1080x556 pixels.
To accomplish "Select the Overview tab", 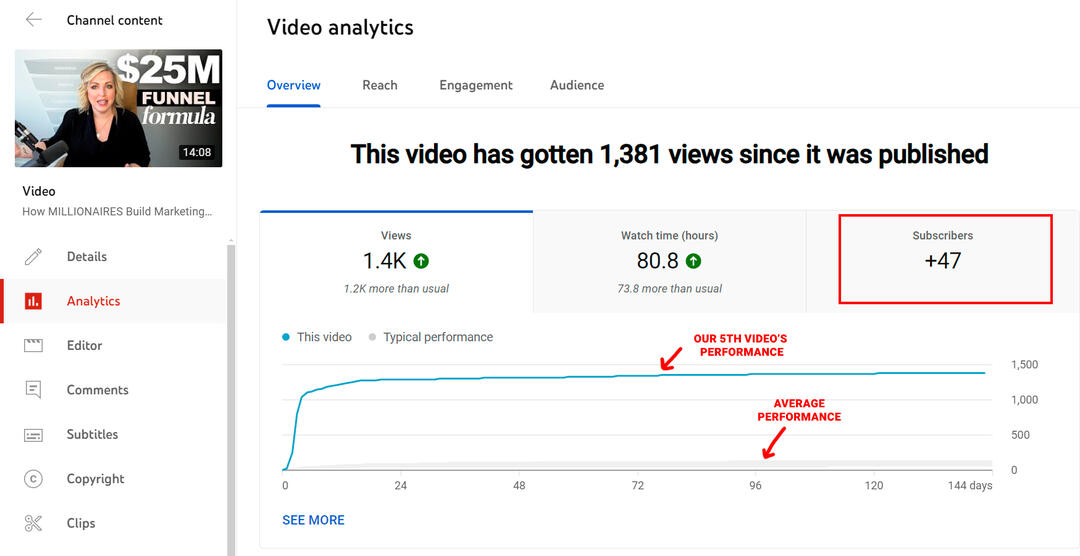I will tap(294, 85).
